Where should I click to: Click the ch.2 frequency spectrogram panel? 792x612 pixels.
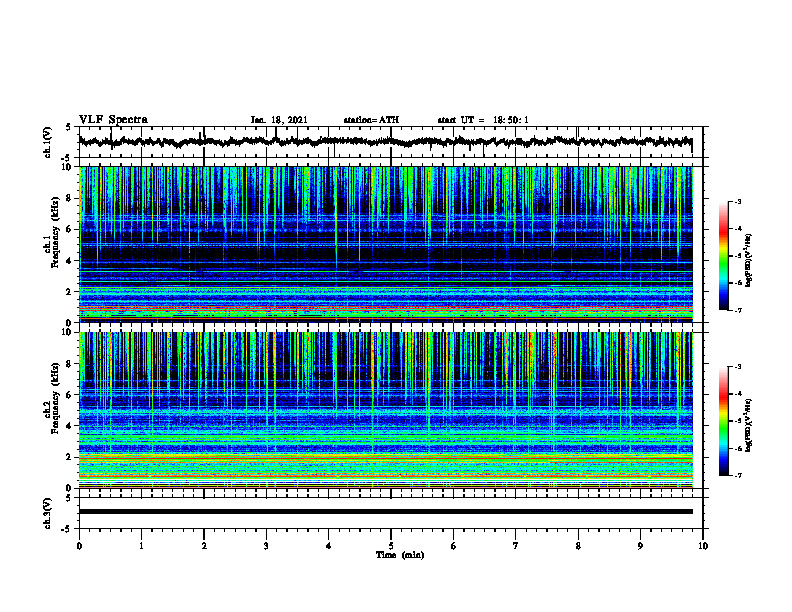point(386,410)
